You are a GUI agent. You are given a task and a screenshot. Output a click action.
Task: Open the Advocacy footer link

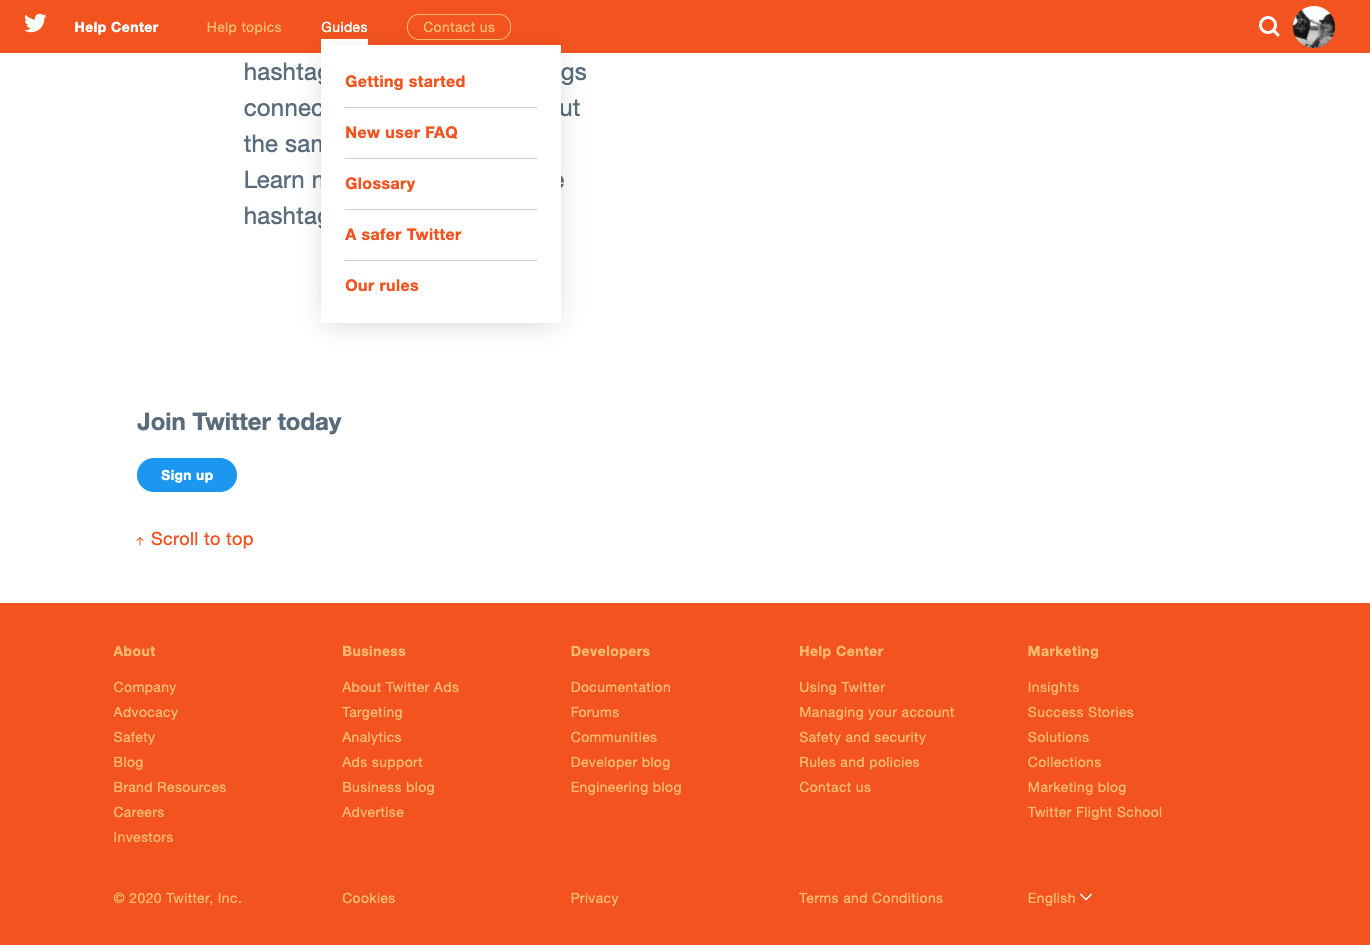(x=146, y=712)
